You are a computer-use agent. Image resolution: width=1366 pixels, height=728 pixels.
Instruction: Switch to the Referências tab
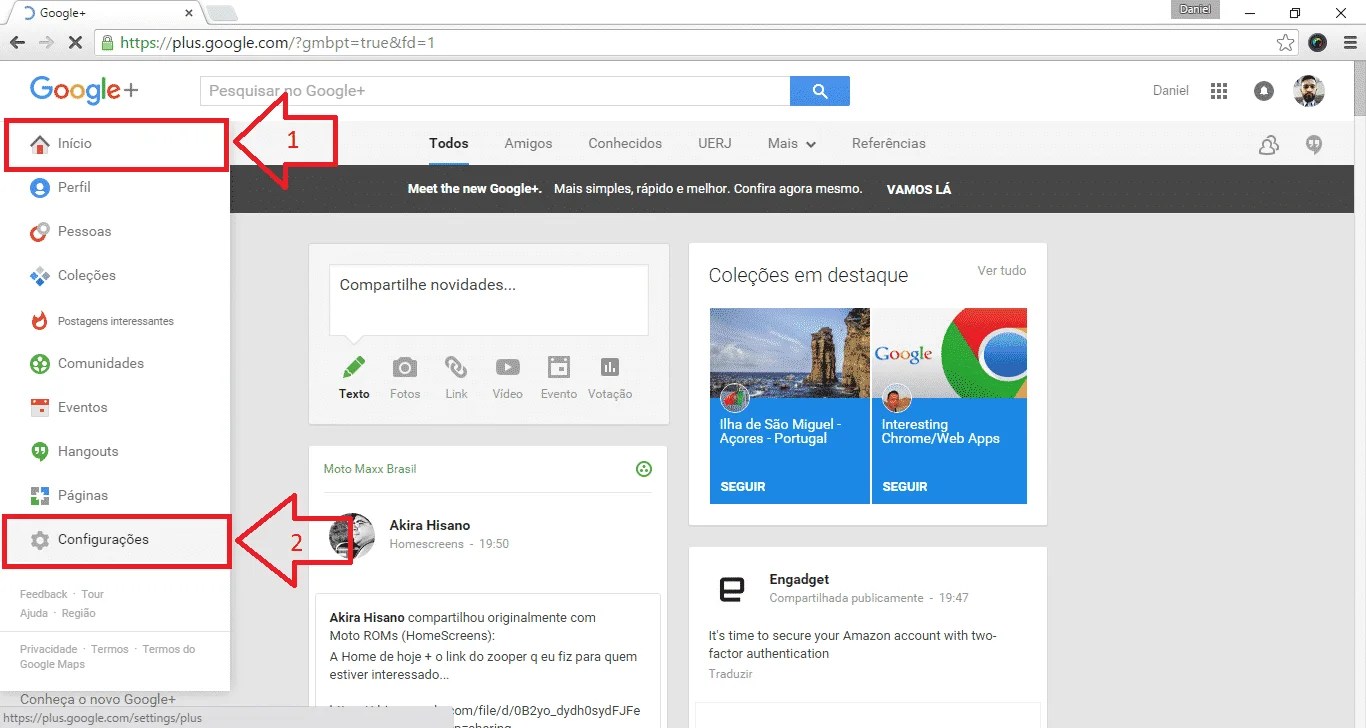point(889,144)
